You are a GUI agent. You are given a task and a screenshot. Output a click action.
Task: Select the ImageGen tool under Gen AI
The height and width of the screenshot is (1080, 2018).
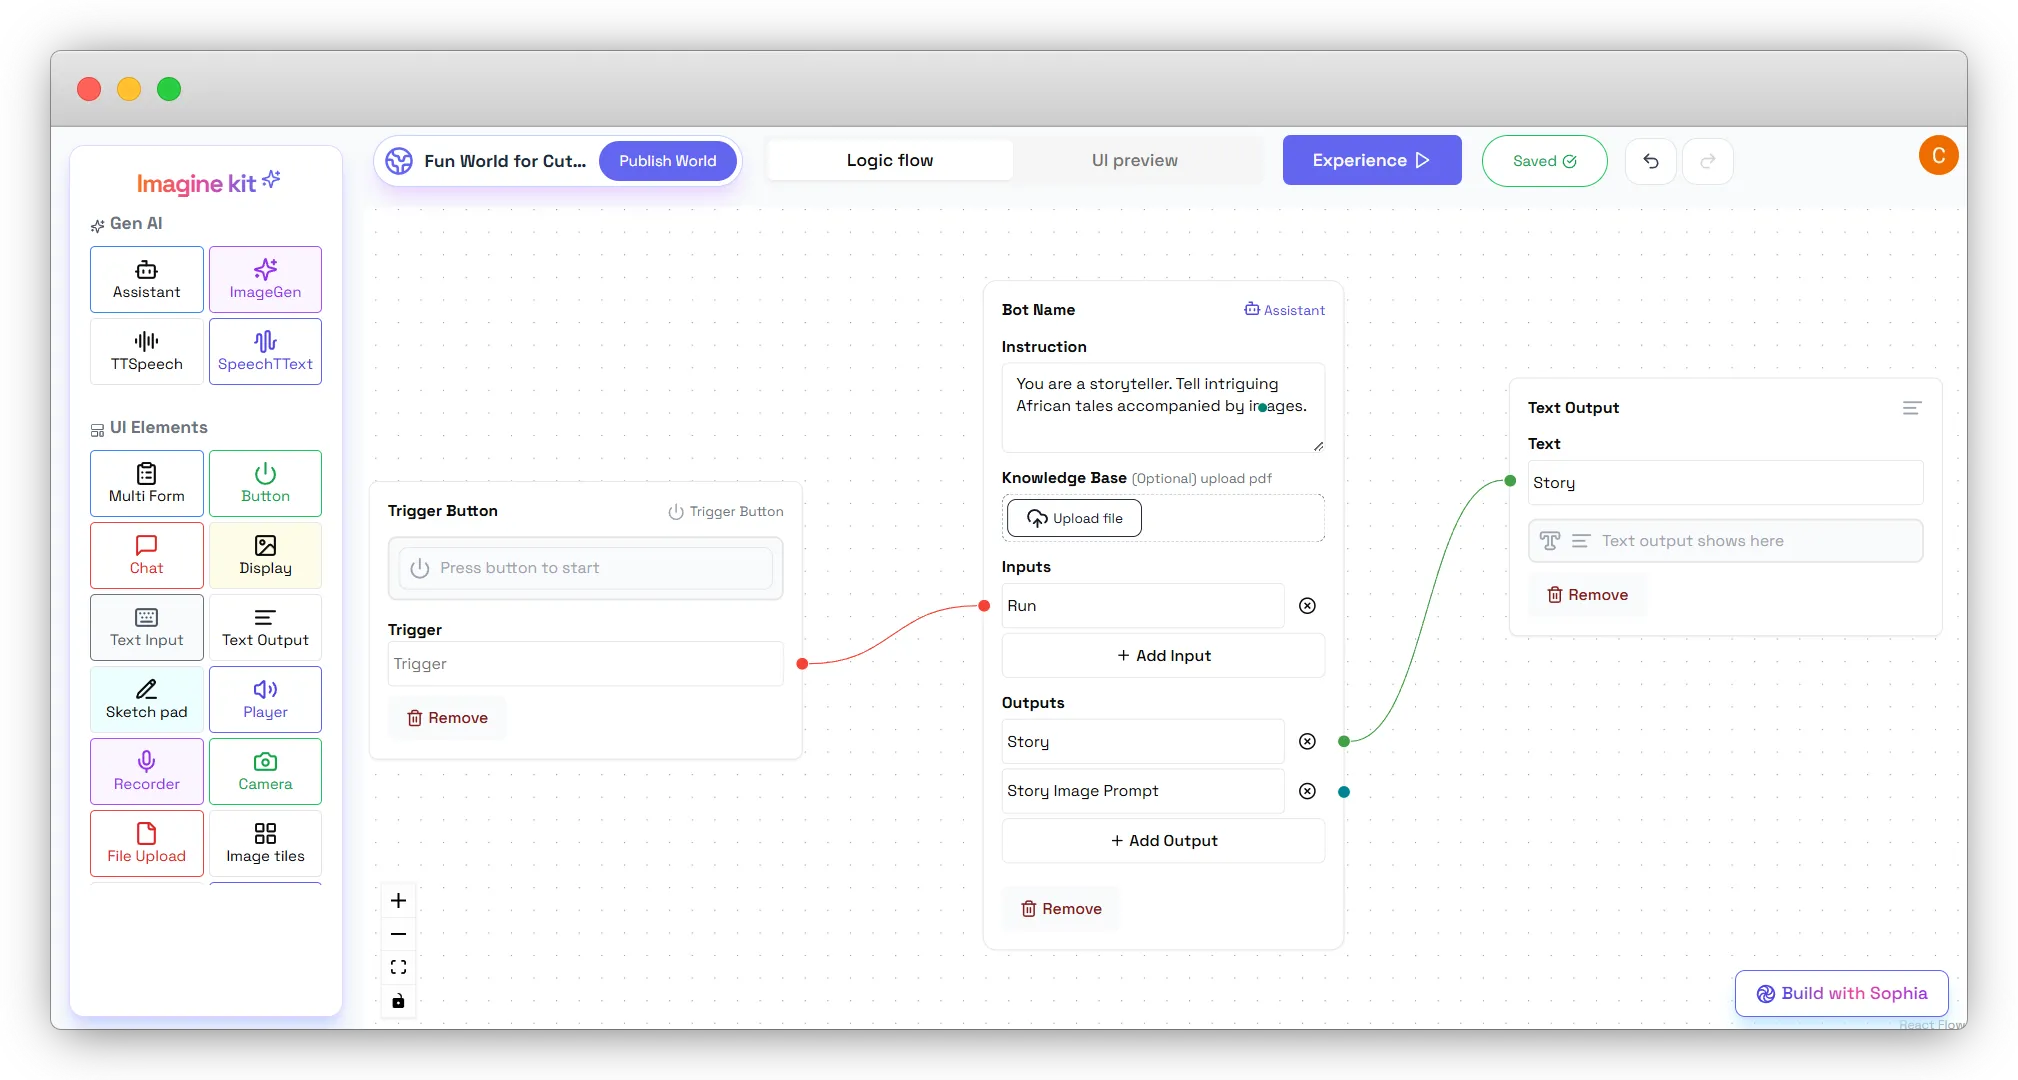point(265,279)
